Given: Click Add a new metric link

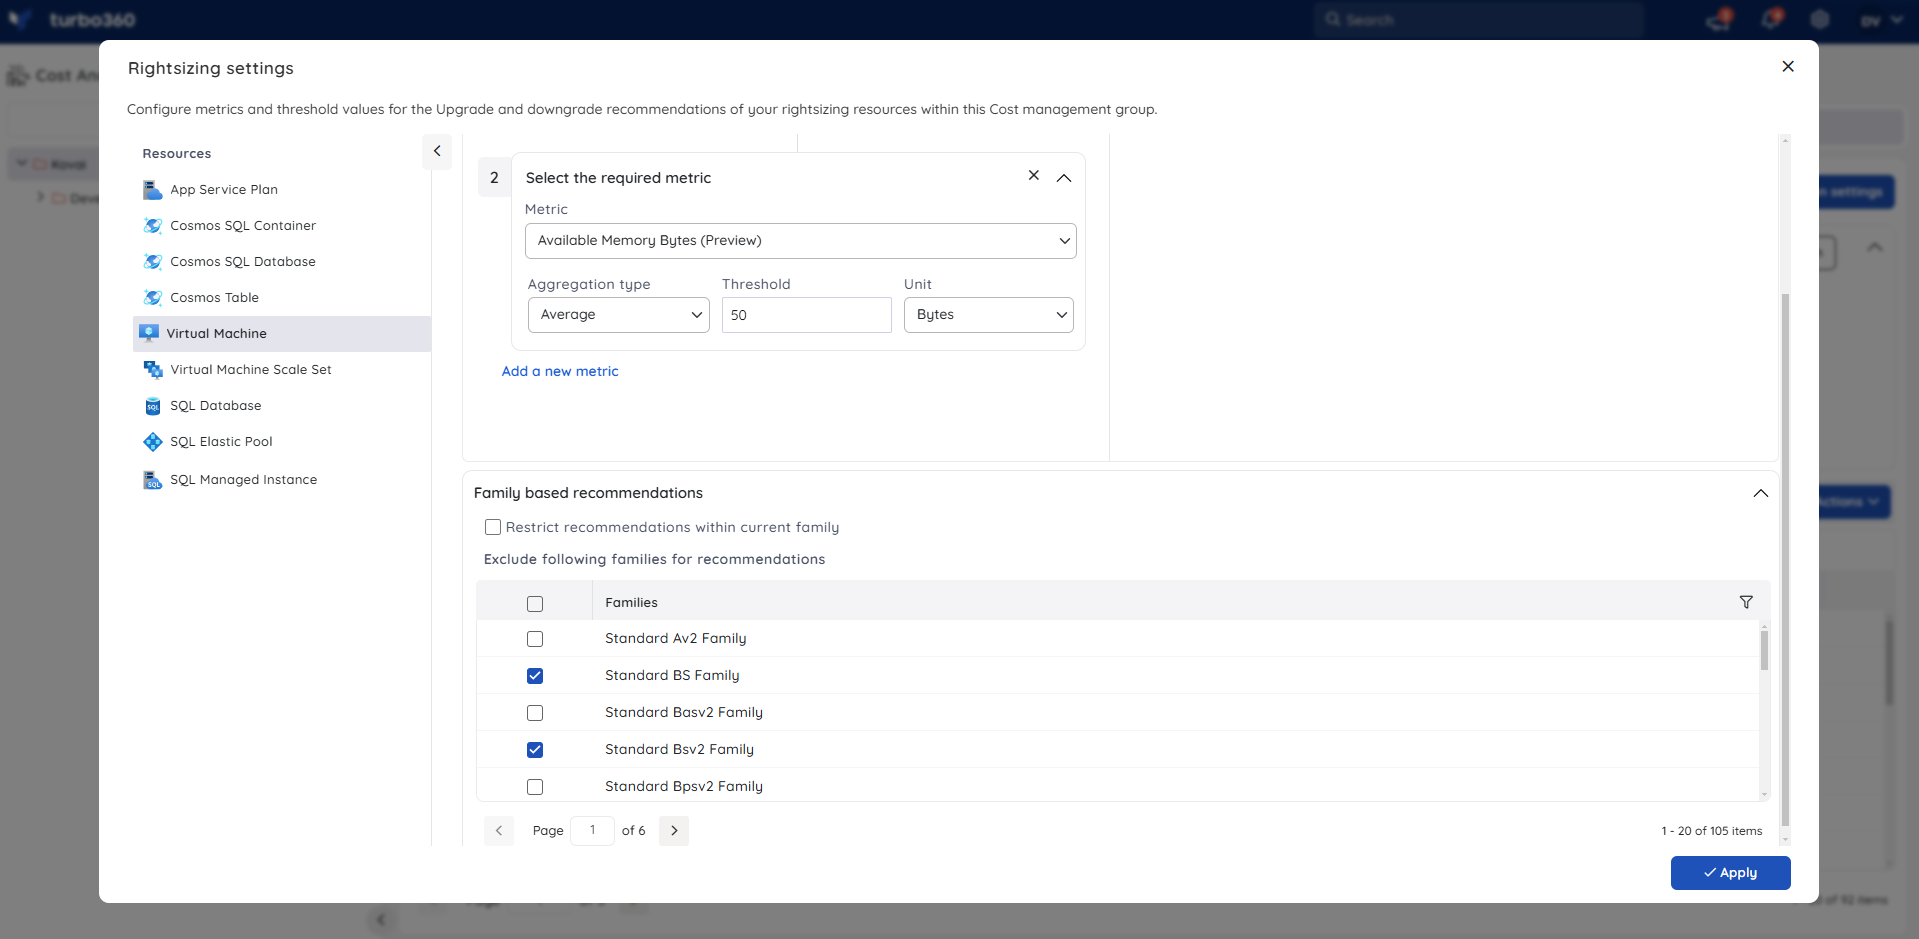Looking at the screenshot, I should [560, 371].
